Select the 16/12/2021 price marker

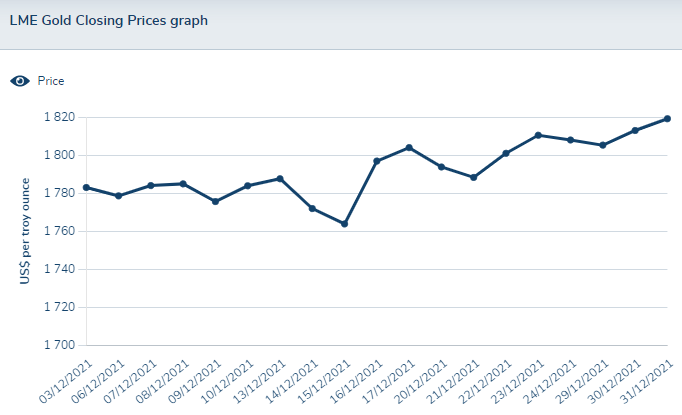coord(377,161)
